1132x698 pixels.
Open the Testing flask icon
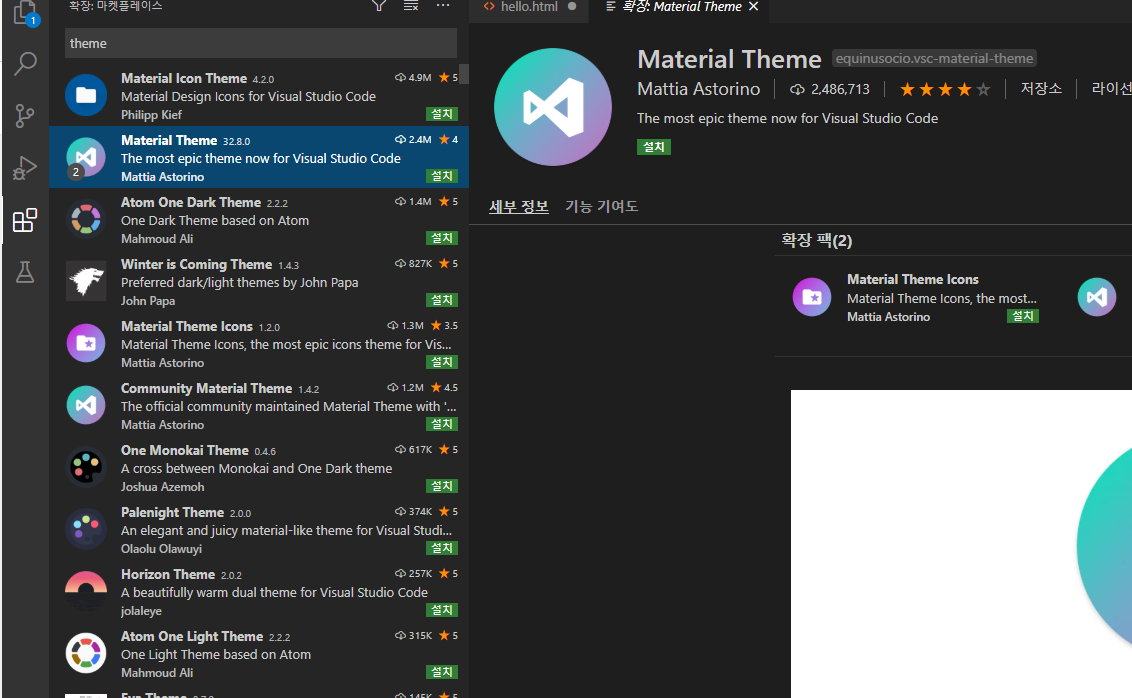click(x=25, y=272)
